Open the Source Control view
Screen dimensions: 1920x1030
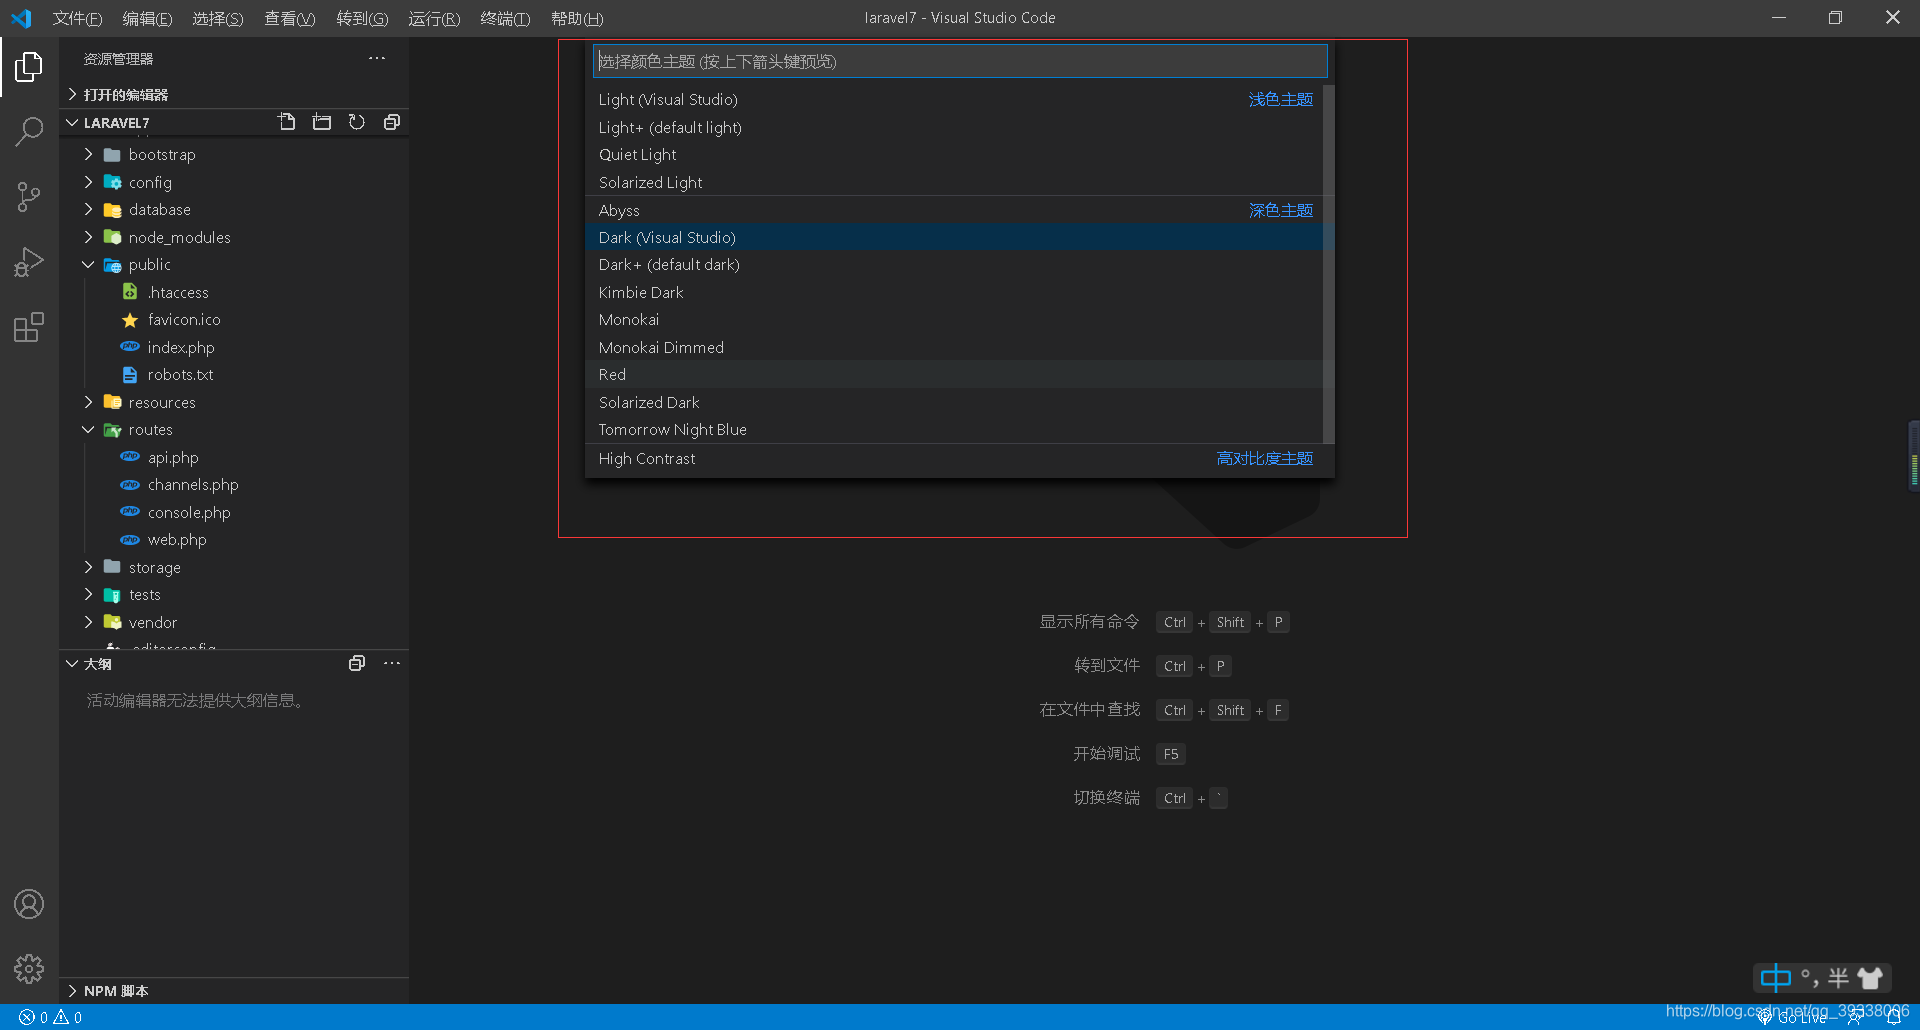tap(29, 196)
